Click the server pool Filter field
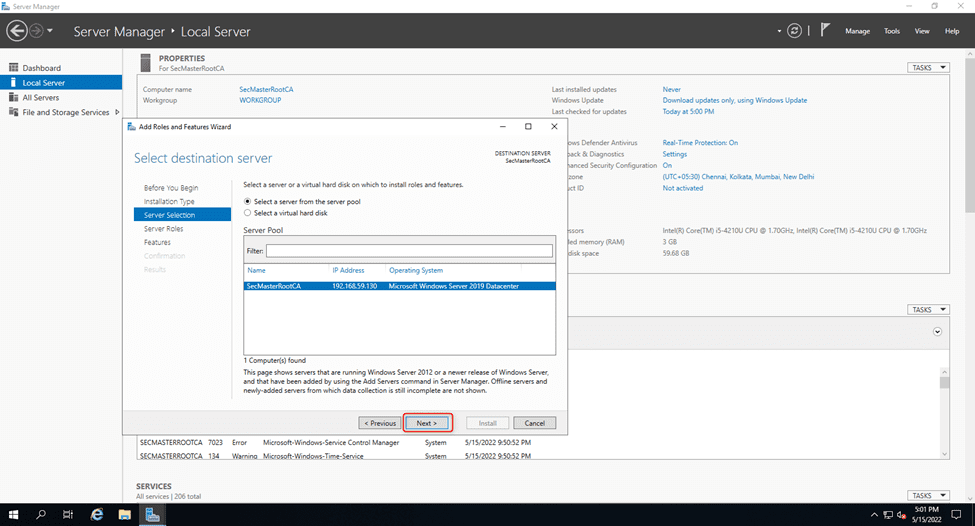975x526 pixels. tap(409, 251)
